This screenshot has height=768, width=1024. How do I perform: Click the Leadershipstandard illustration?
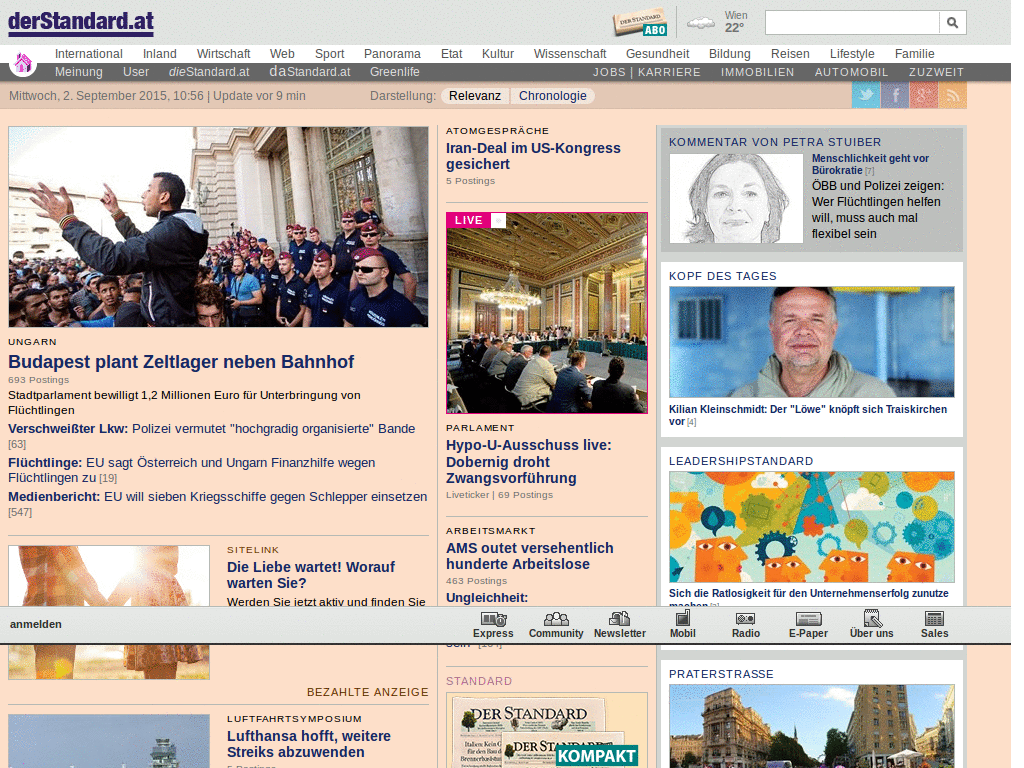(812, 527)
